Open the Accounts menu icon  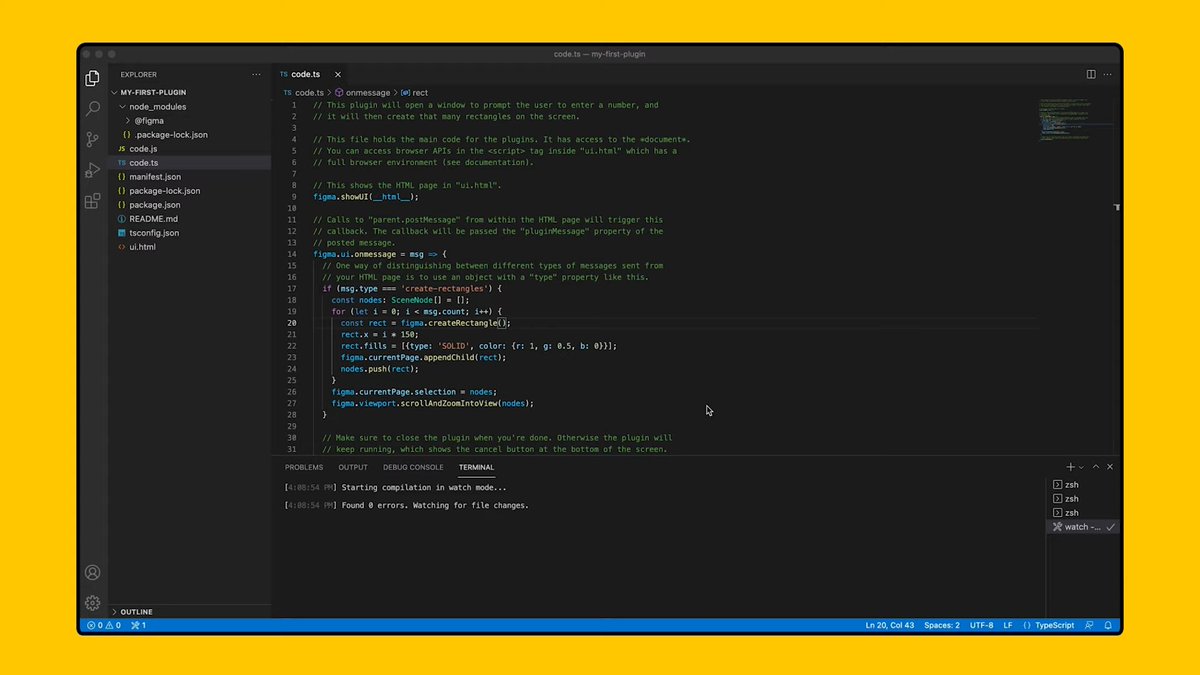pyautogui.click(x=92, y=573)
